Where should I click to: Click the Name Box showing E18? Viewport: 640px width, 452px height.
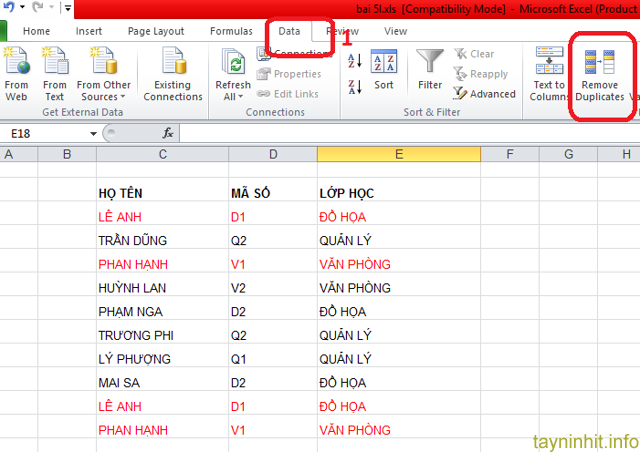(x=45, y=133)
